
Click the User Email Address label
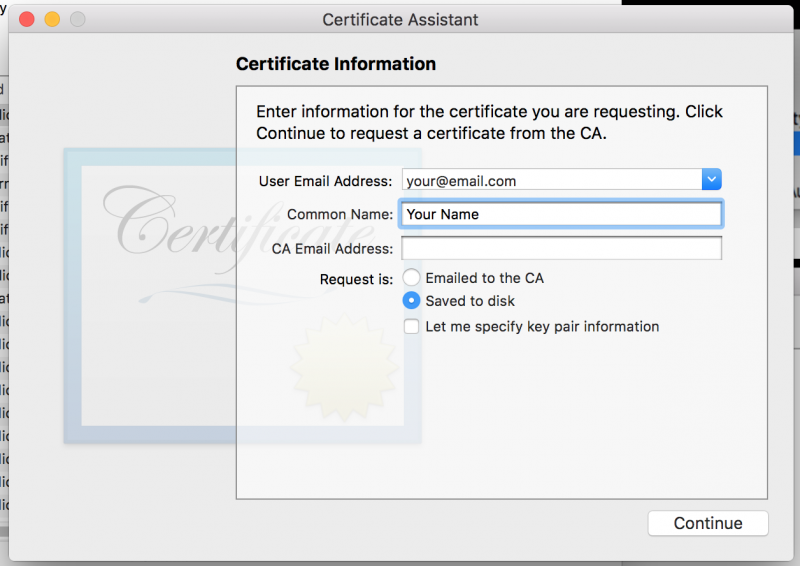[x=325, y=181]
